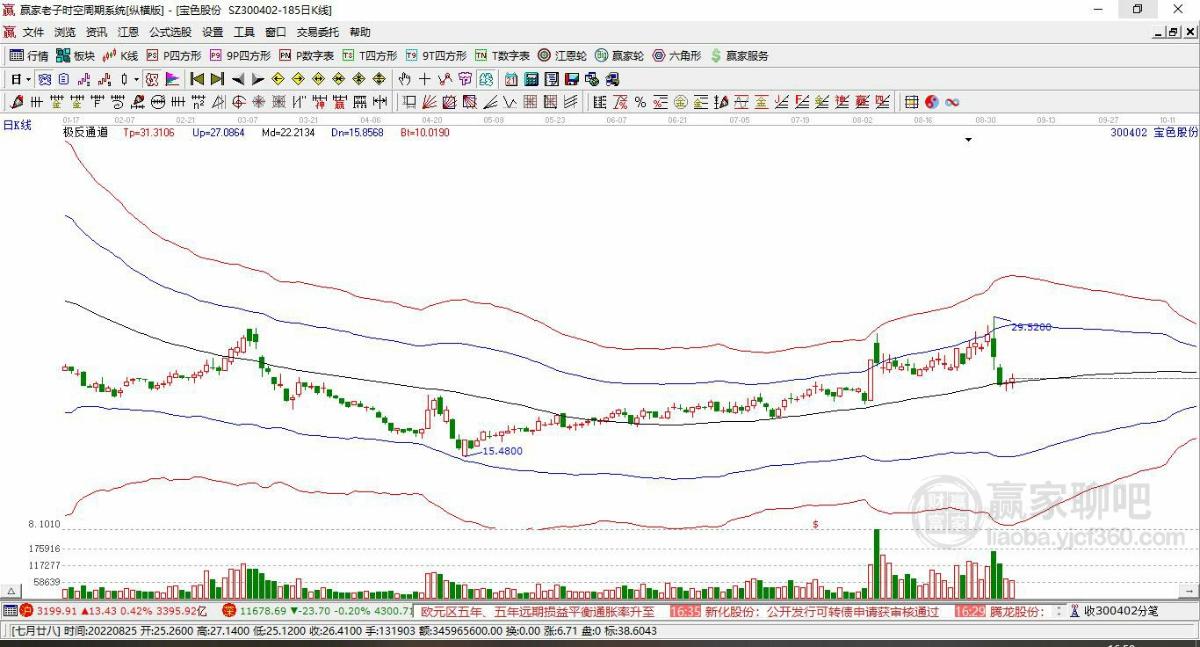The width and height of the screenshot is (1200, 647).
Task: Click the red starburst angle tool
Action: 258,101
